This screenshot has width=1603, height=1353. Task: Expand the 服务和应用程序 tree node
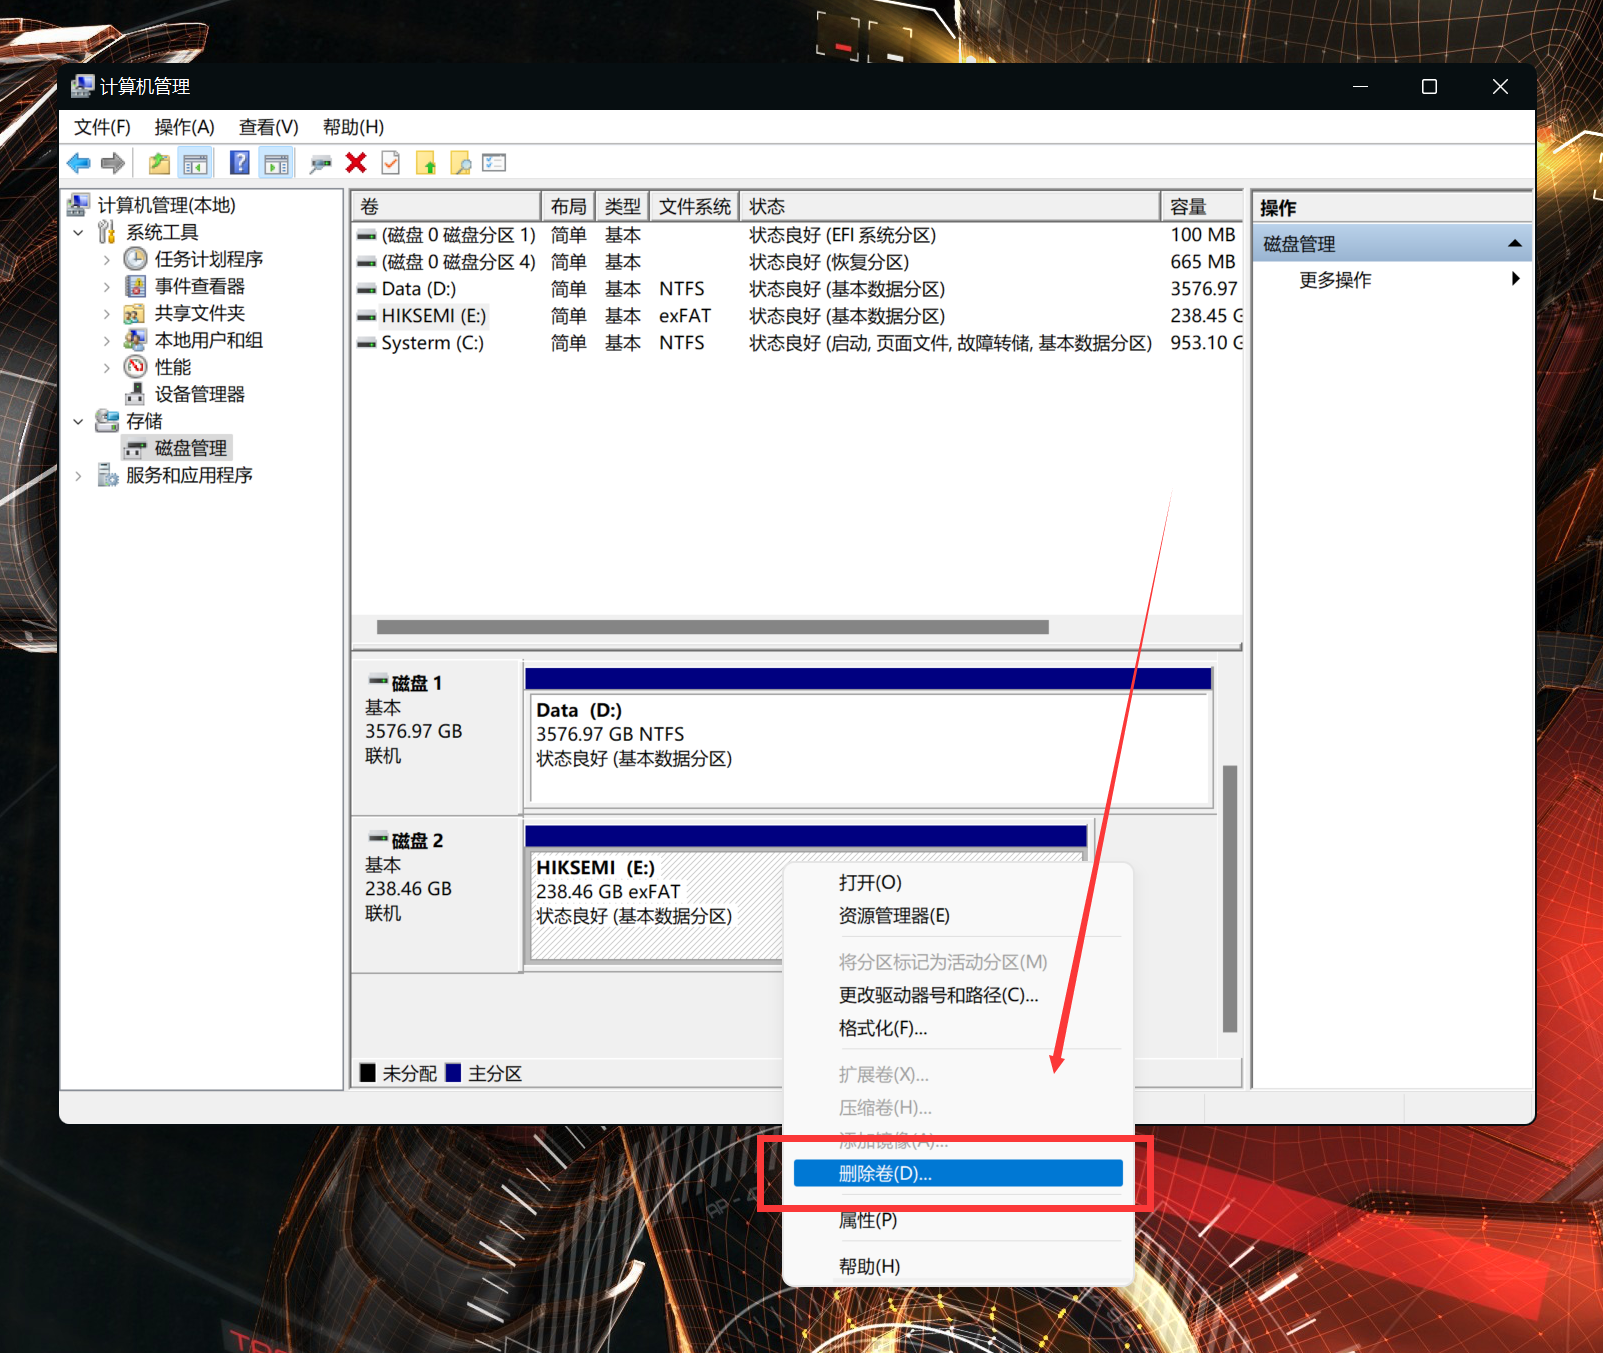click(x=79, y=476)
